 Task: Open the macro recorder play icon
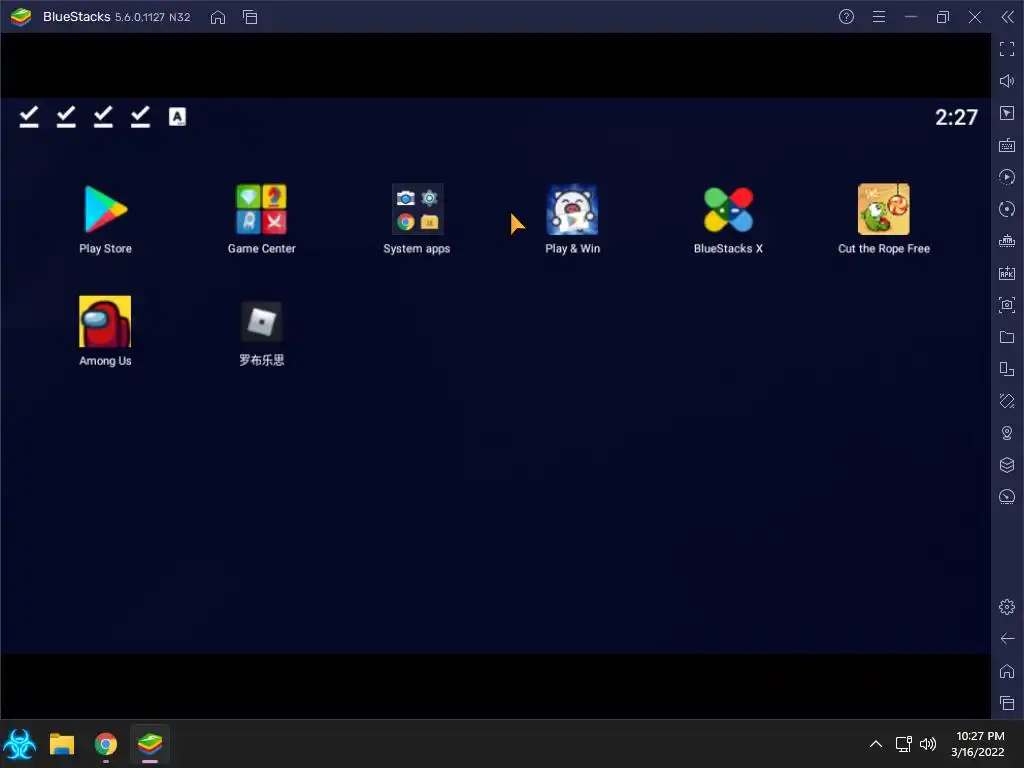pyautogui.click(x=1007, y=177)
